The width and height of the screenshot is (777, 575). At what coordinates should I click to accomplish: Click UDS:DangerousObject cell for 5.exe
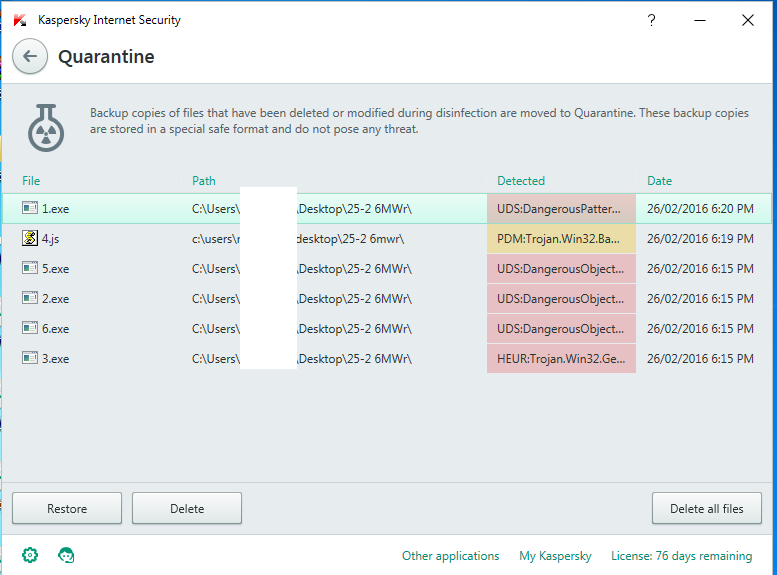point(561,269)
